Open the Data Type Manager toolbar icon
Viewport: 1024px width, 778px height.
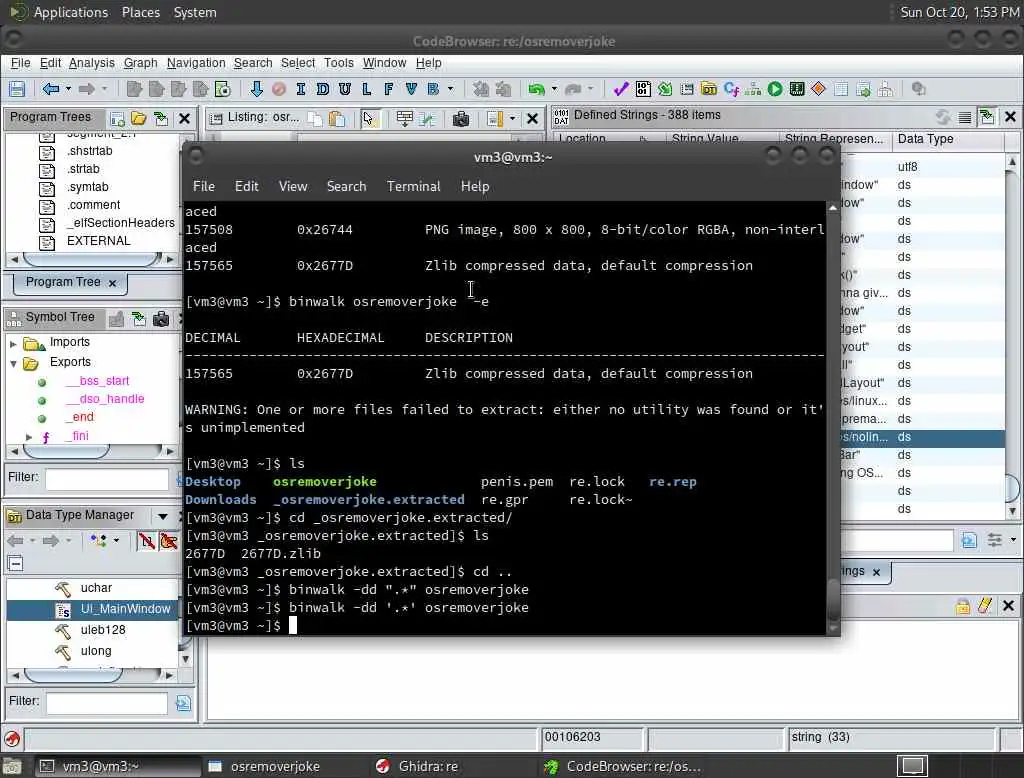click(709, 89)
